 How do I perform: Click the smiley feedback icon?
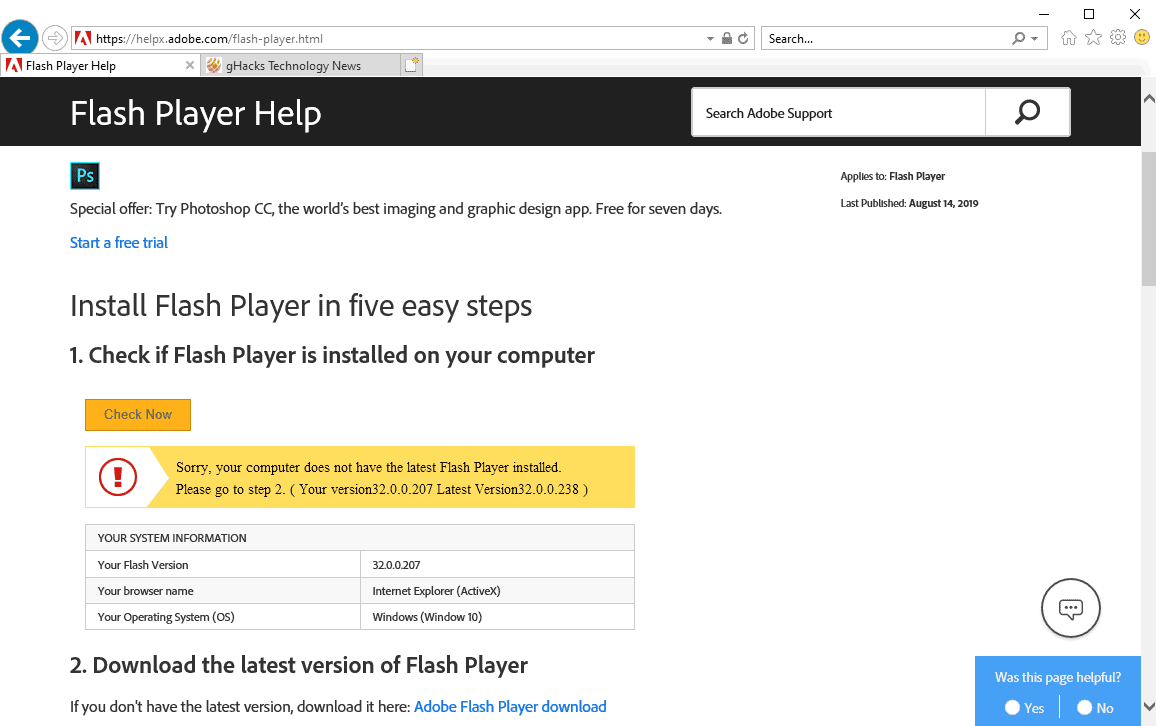tap(1142, 38)
